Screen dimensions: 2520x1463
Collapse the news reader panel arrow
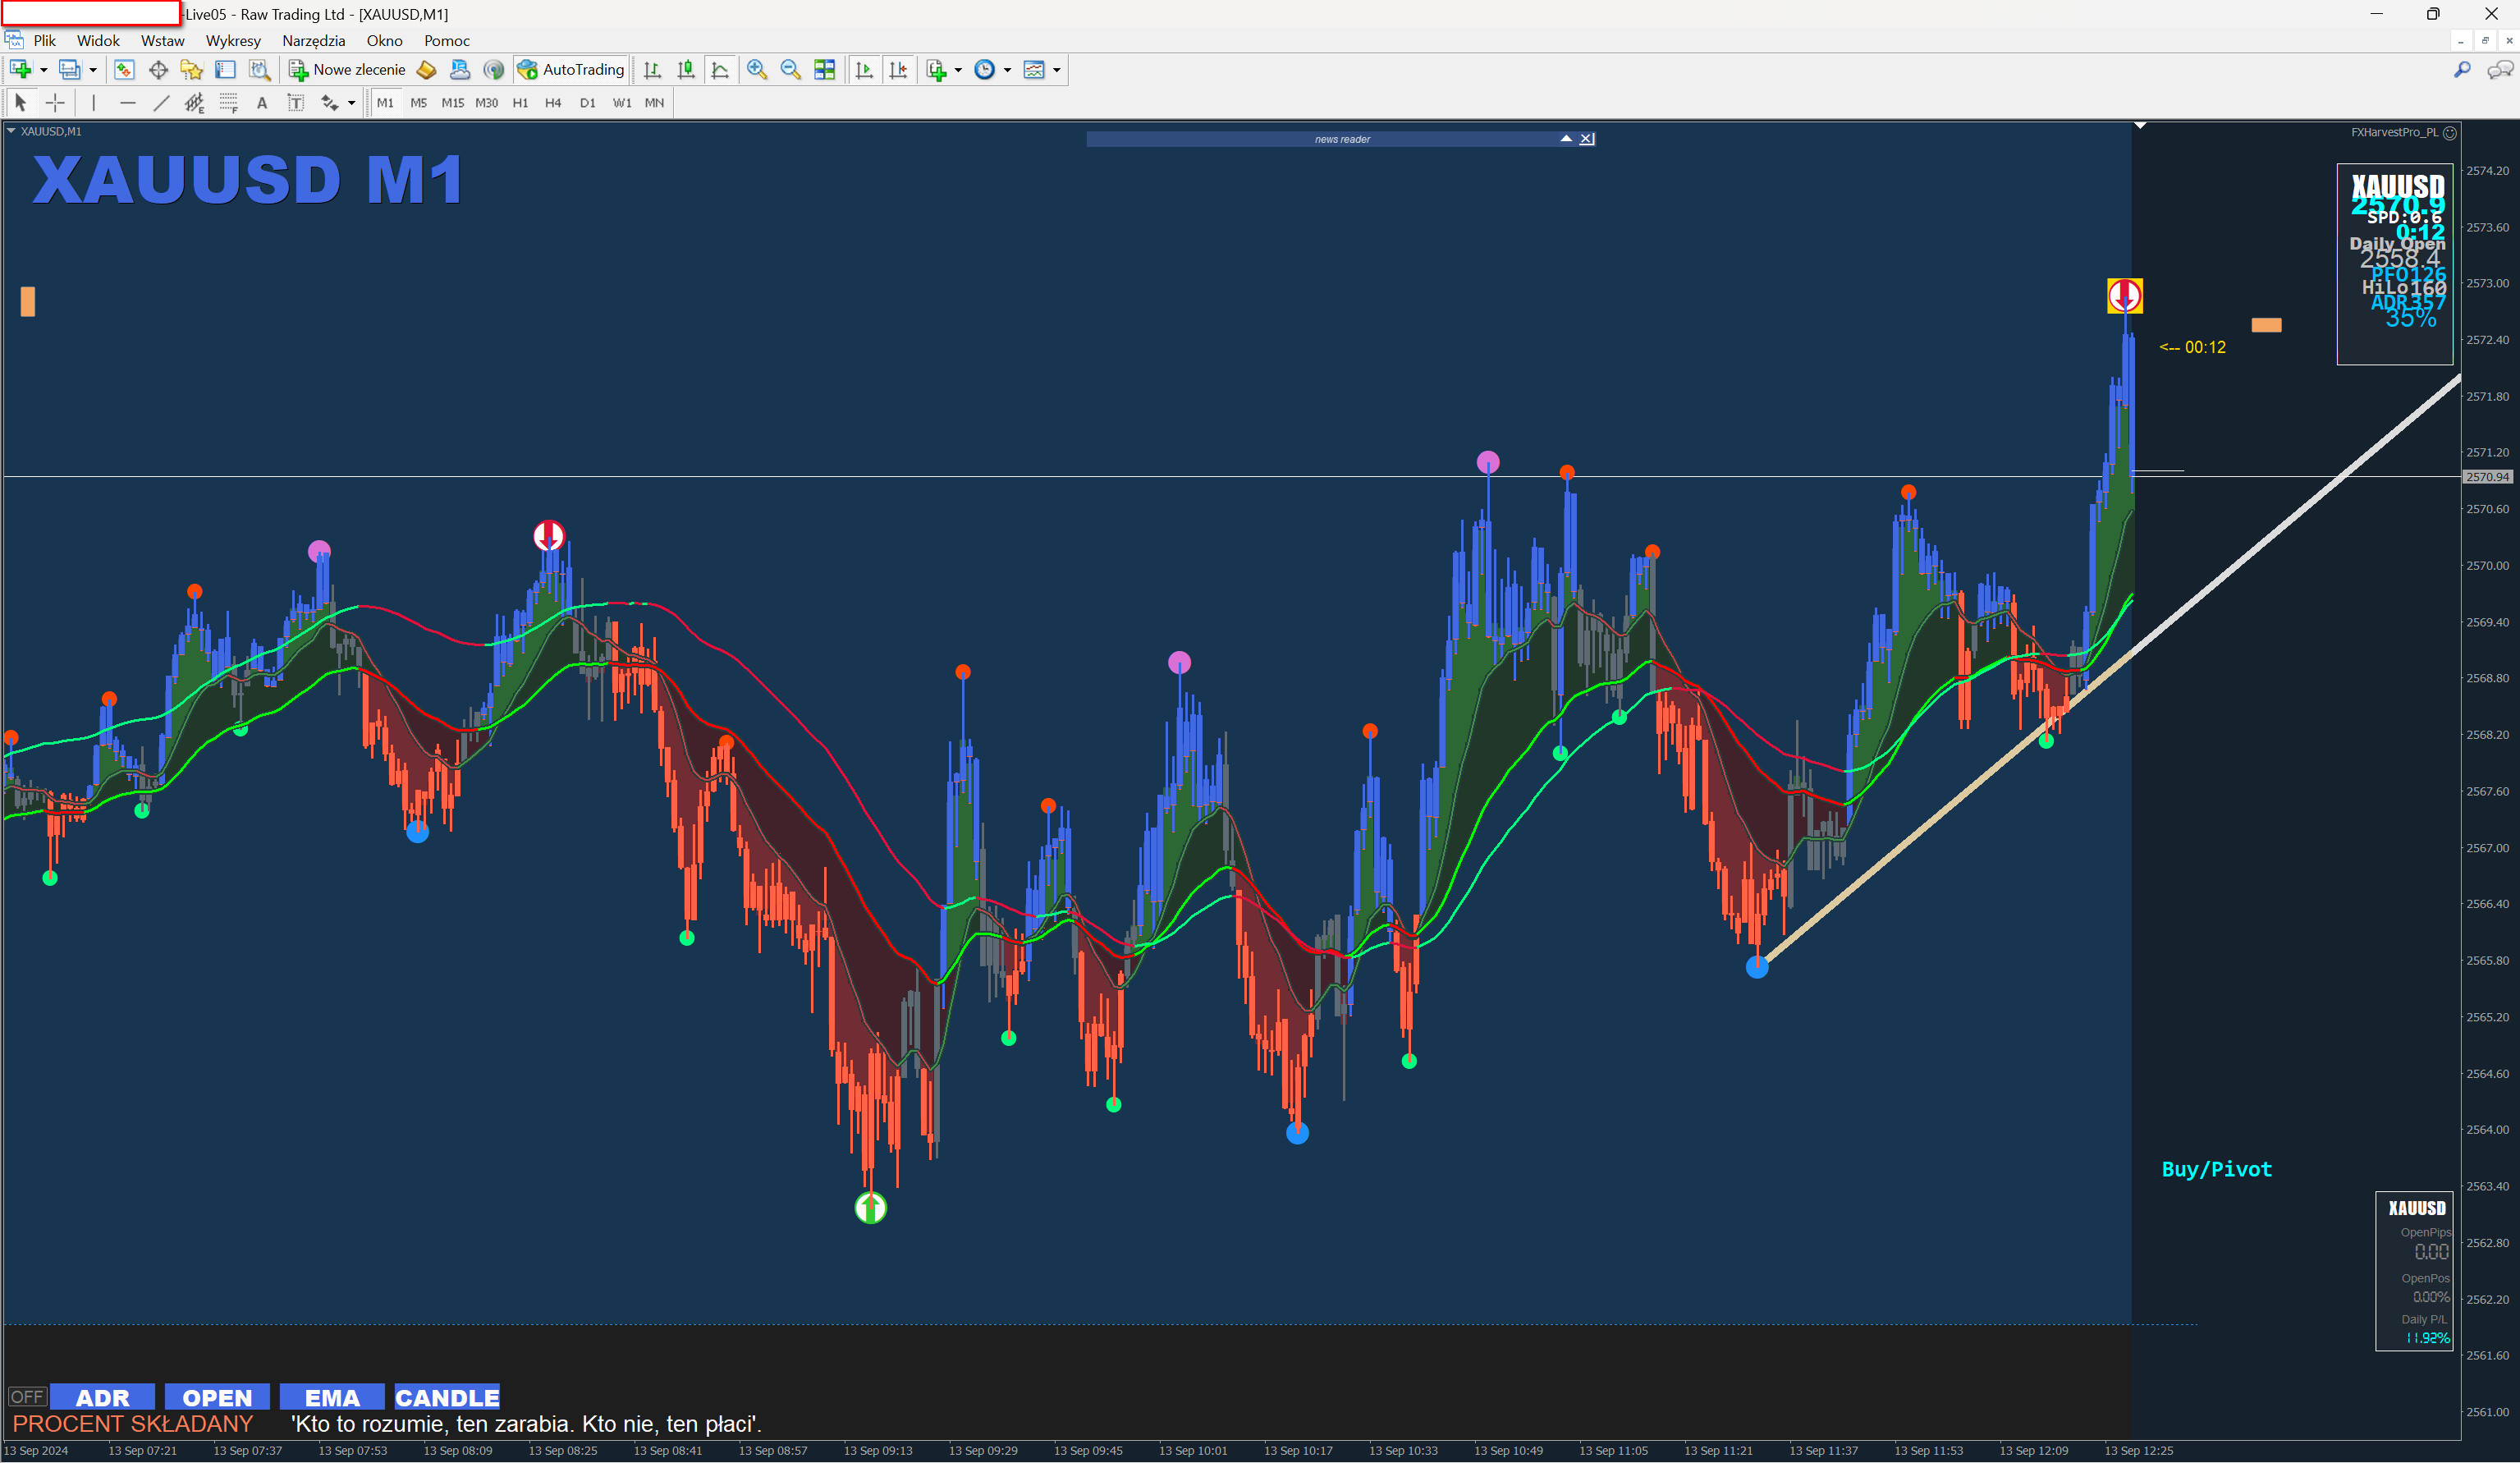pos(1565,139)
